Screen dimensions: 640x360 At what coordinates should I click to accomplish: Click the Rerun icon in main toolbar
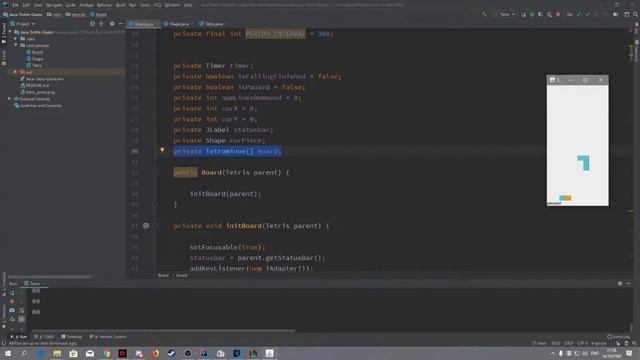point(523,14)
